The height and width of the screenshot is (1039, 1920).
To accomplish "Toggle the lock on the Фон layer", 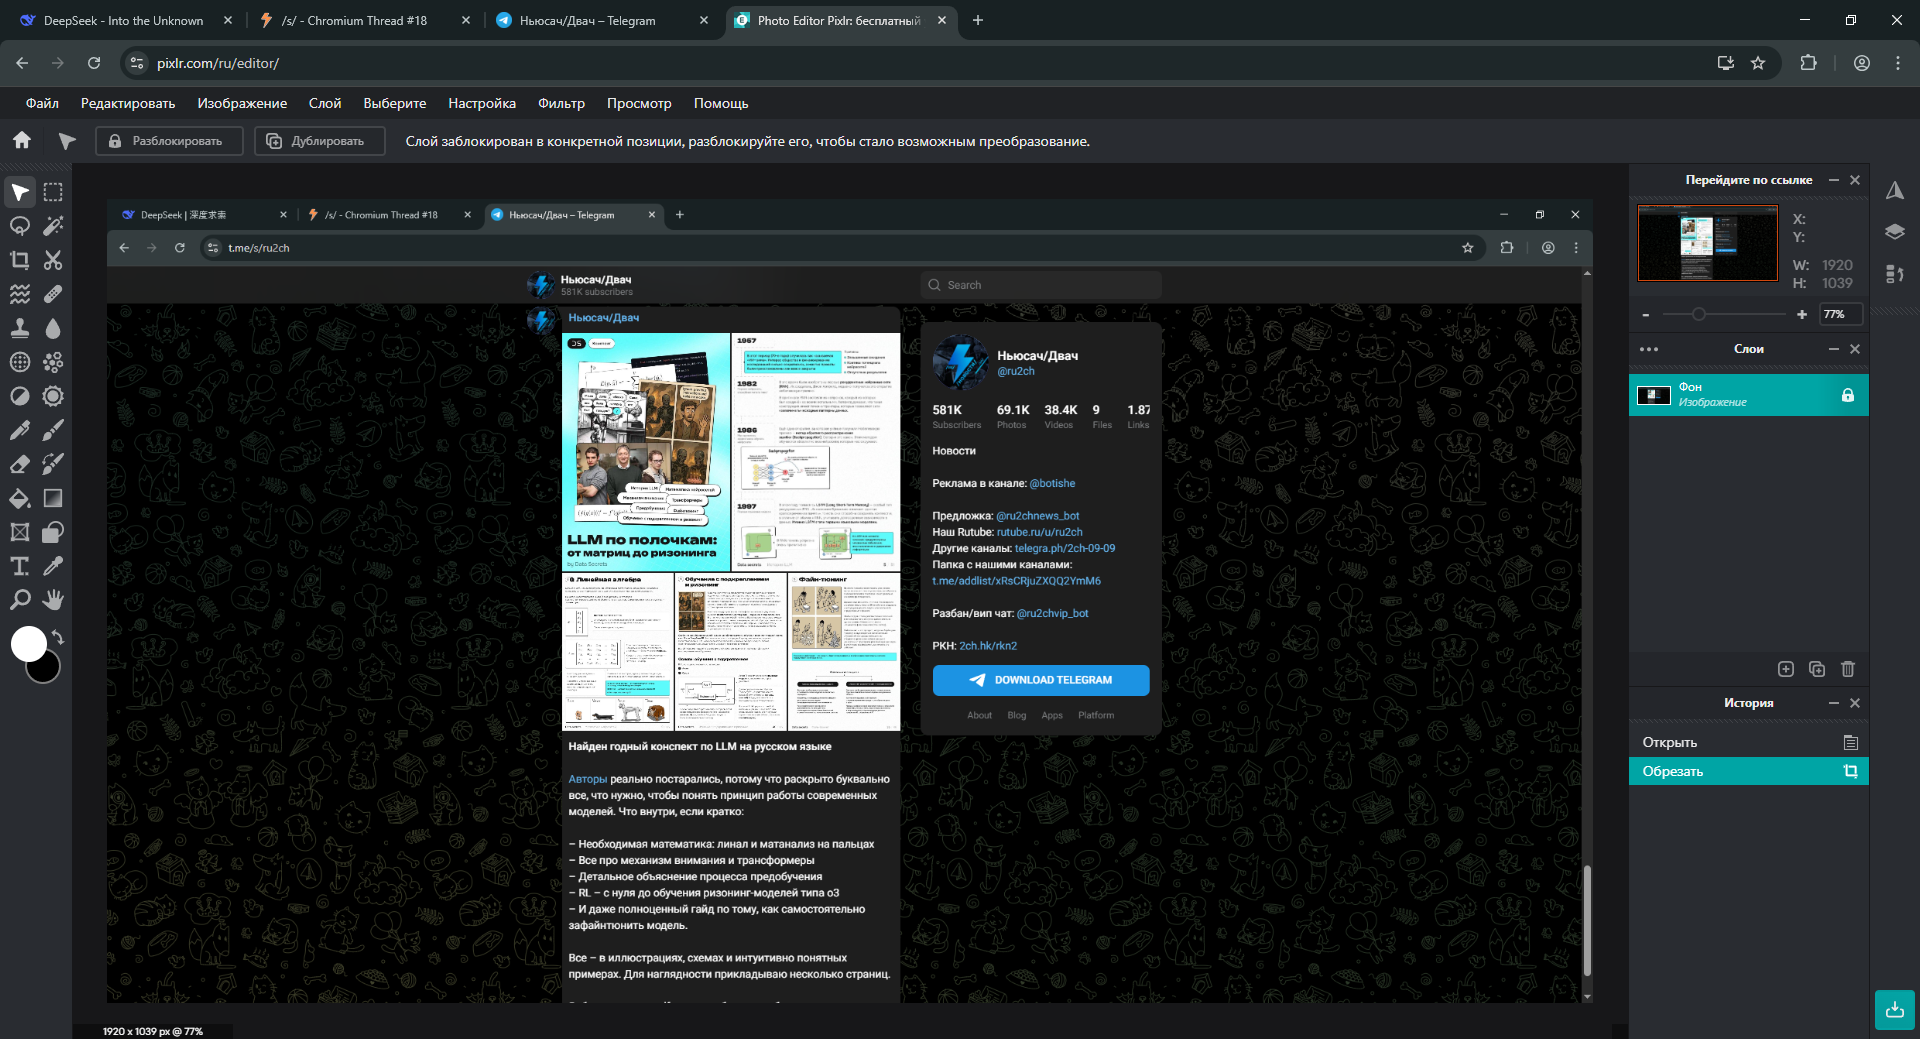I will click(x=1848, y=395).
